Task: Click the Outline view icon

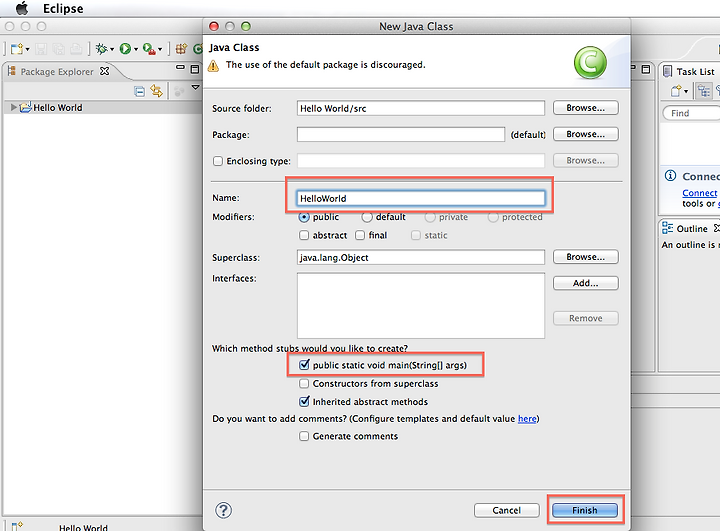Action: 667,228
